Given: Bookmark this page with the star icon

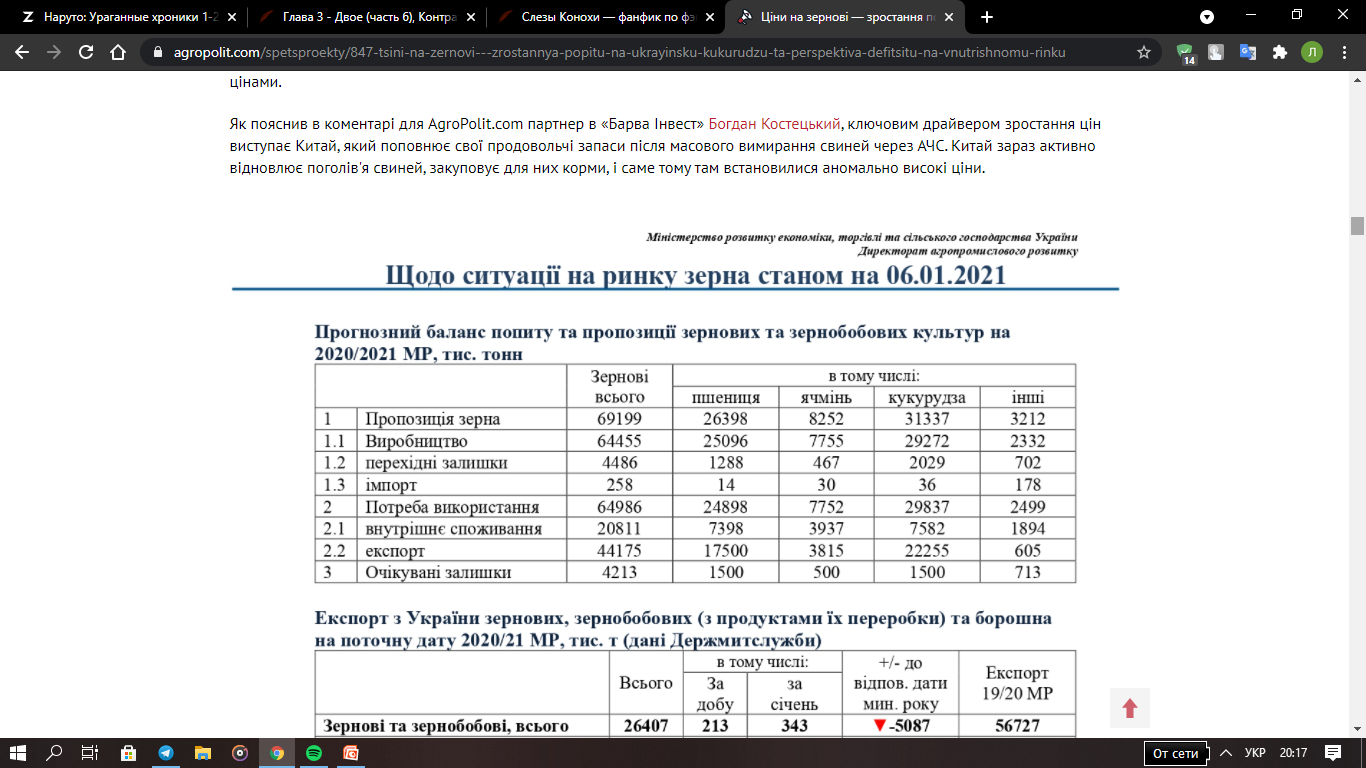Looking at the screenshot, I should (1144, 52).
